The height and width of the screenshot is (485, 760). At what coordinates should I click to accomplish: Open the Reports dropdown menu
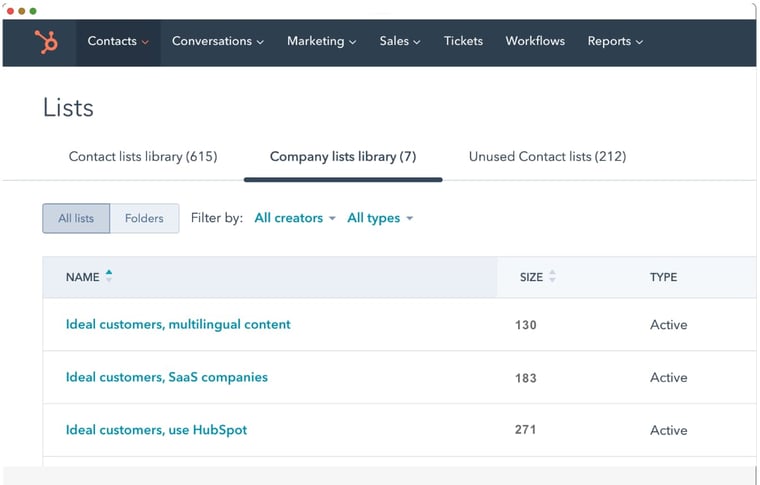tap(615, 42)
